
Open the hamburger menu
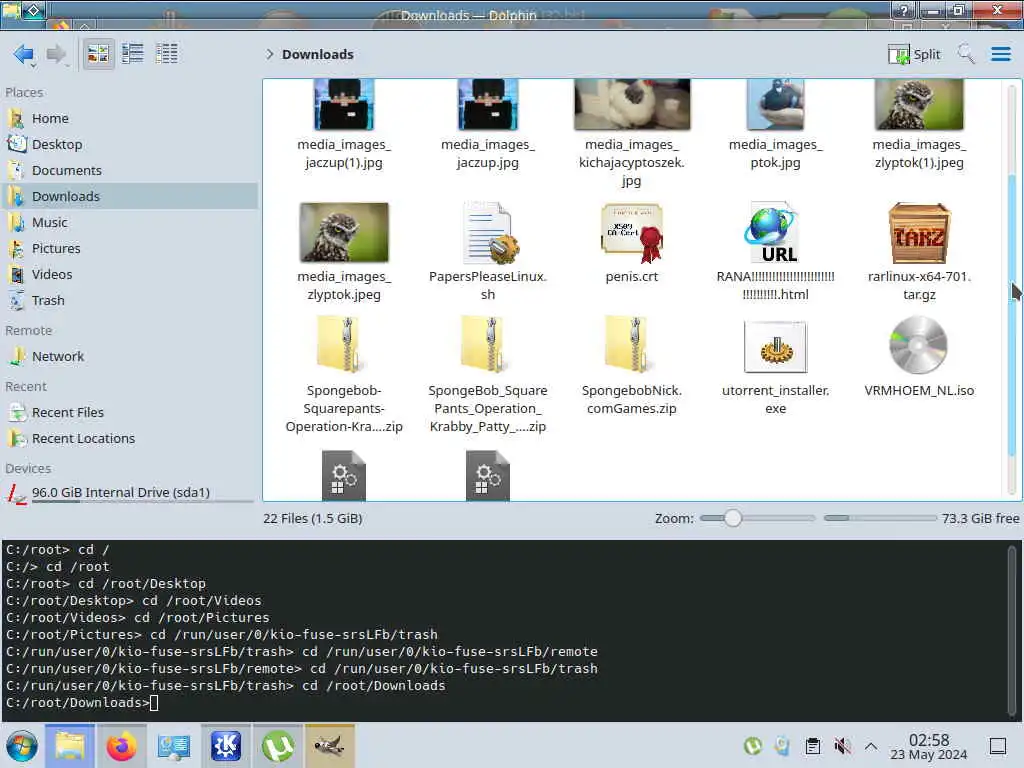[x=1000, y=54]
